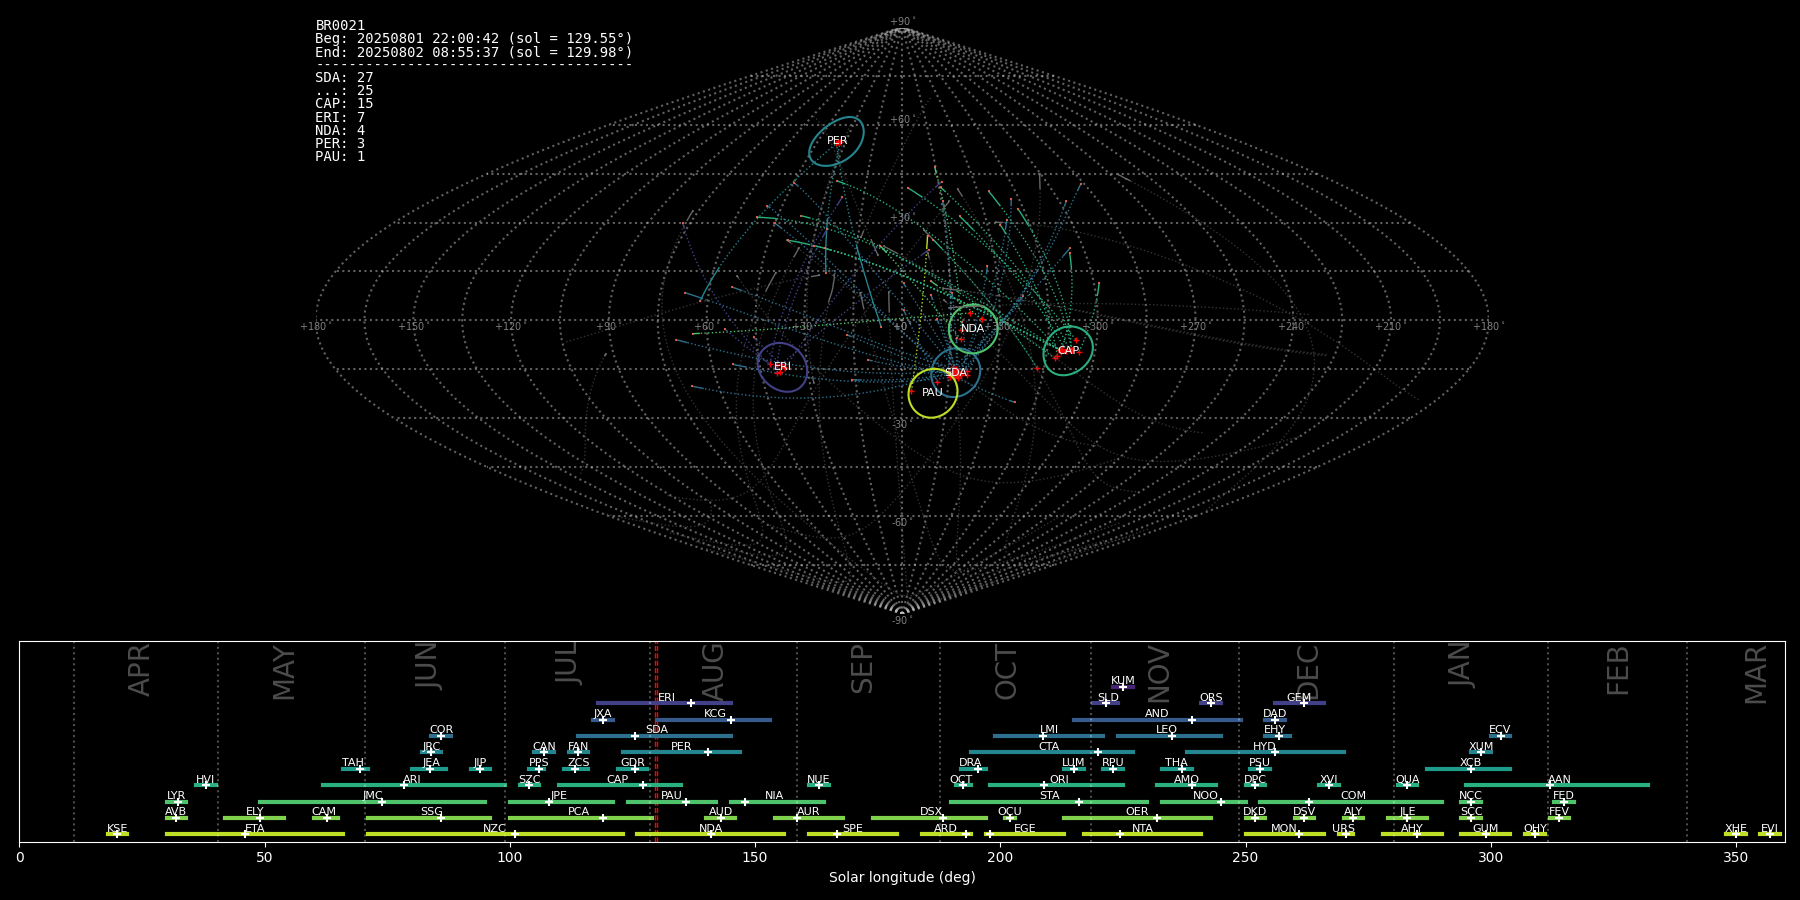Click the 150 tick on solar longitude axis
The image size is (1800, 900).
click(x=755, y=857)
